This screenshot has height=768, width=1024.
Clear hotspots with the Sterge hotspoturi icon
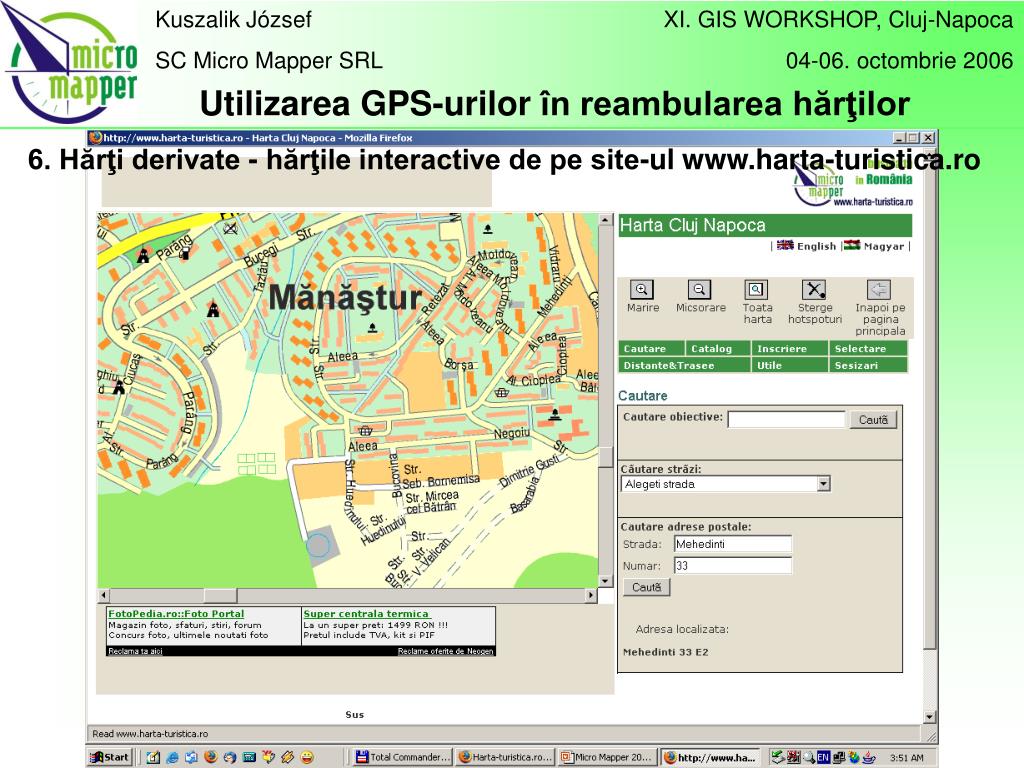click(814, 289)
